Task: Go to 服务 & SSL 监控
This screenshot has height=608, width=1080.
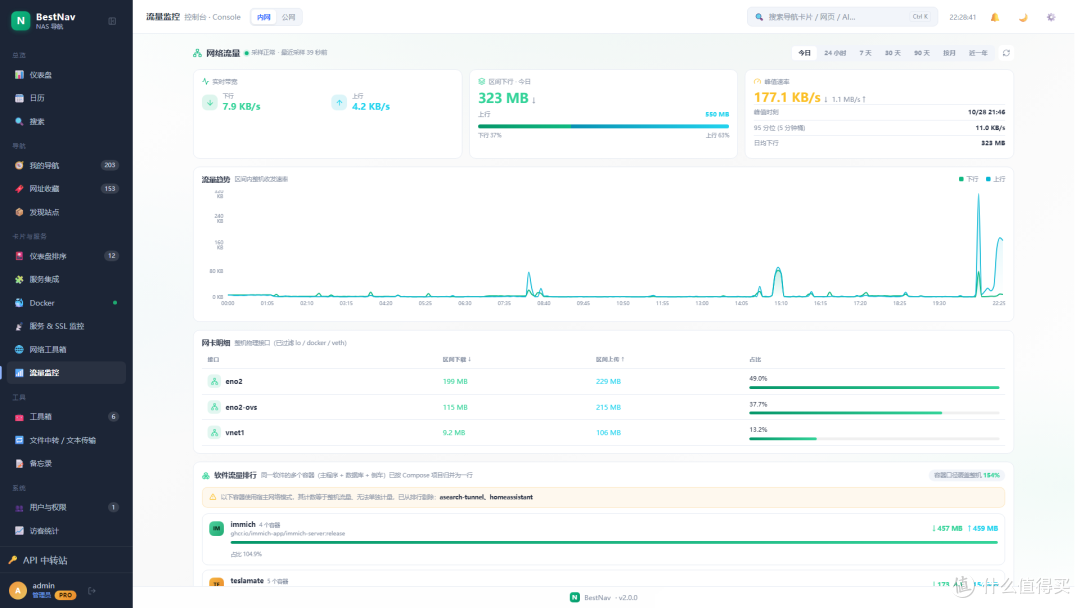Action: [x=66, y=326]
